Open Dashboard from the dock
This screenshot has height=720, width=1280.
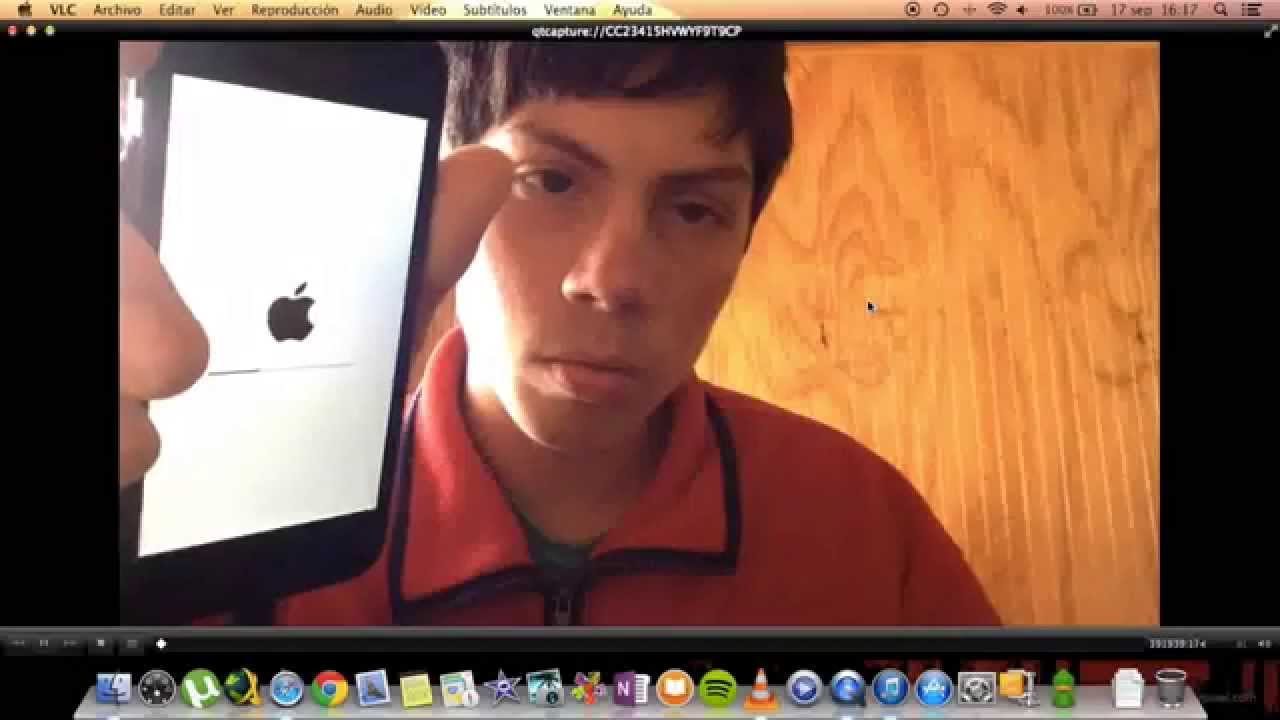point(157,689)
